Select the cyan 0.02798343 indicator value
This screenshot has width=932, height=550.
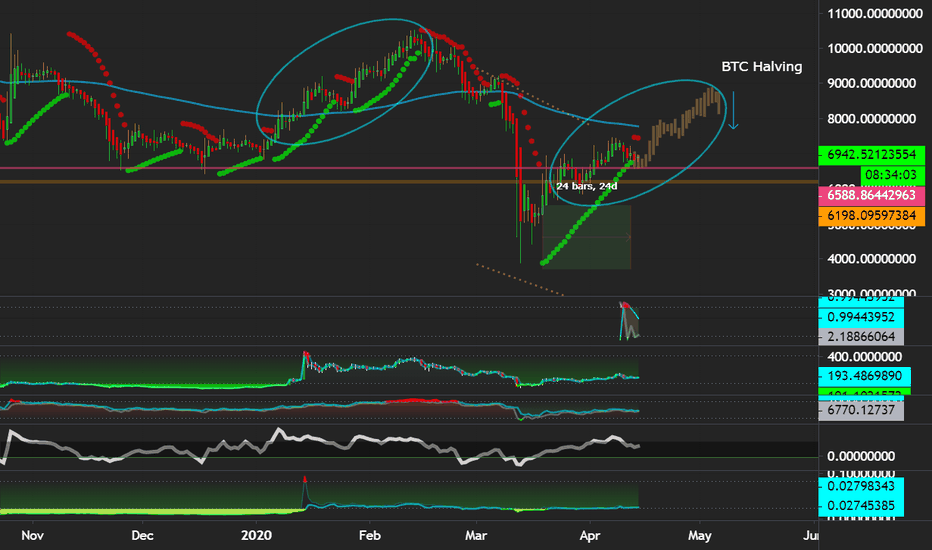[x=861, y=486]
